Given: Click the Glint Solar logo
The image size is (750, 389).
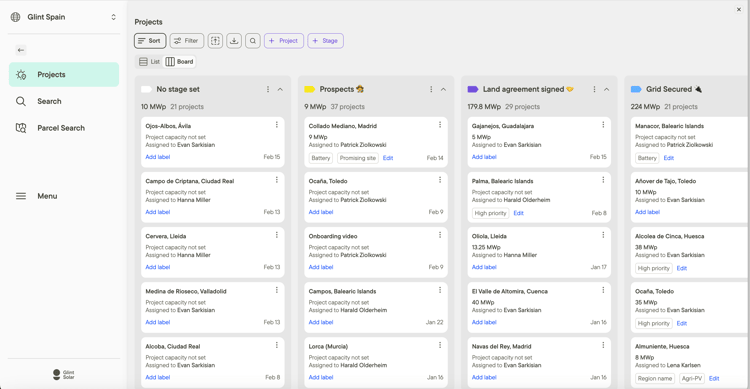Looking at the screenshot, I should [x=64, y=375].
